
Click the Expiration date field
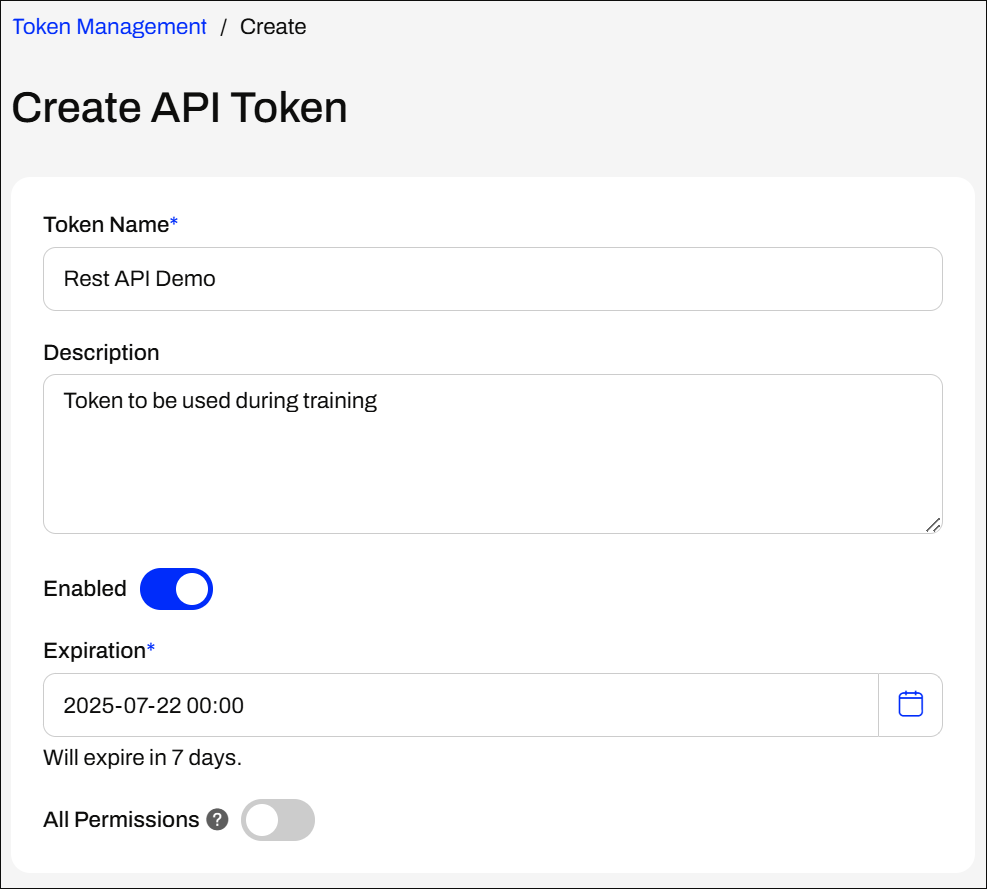pyautogui.click(x=461, y=705)
